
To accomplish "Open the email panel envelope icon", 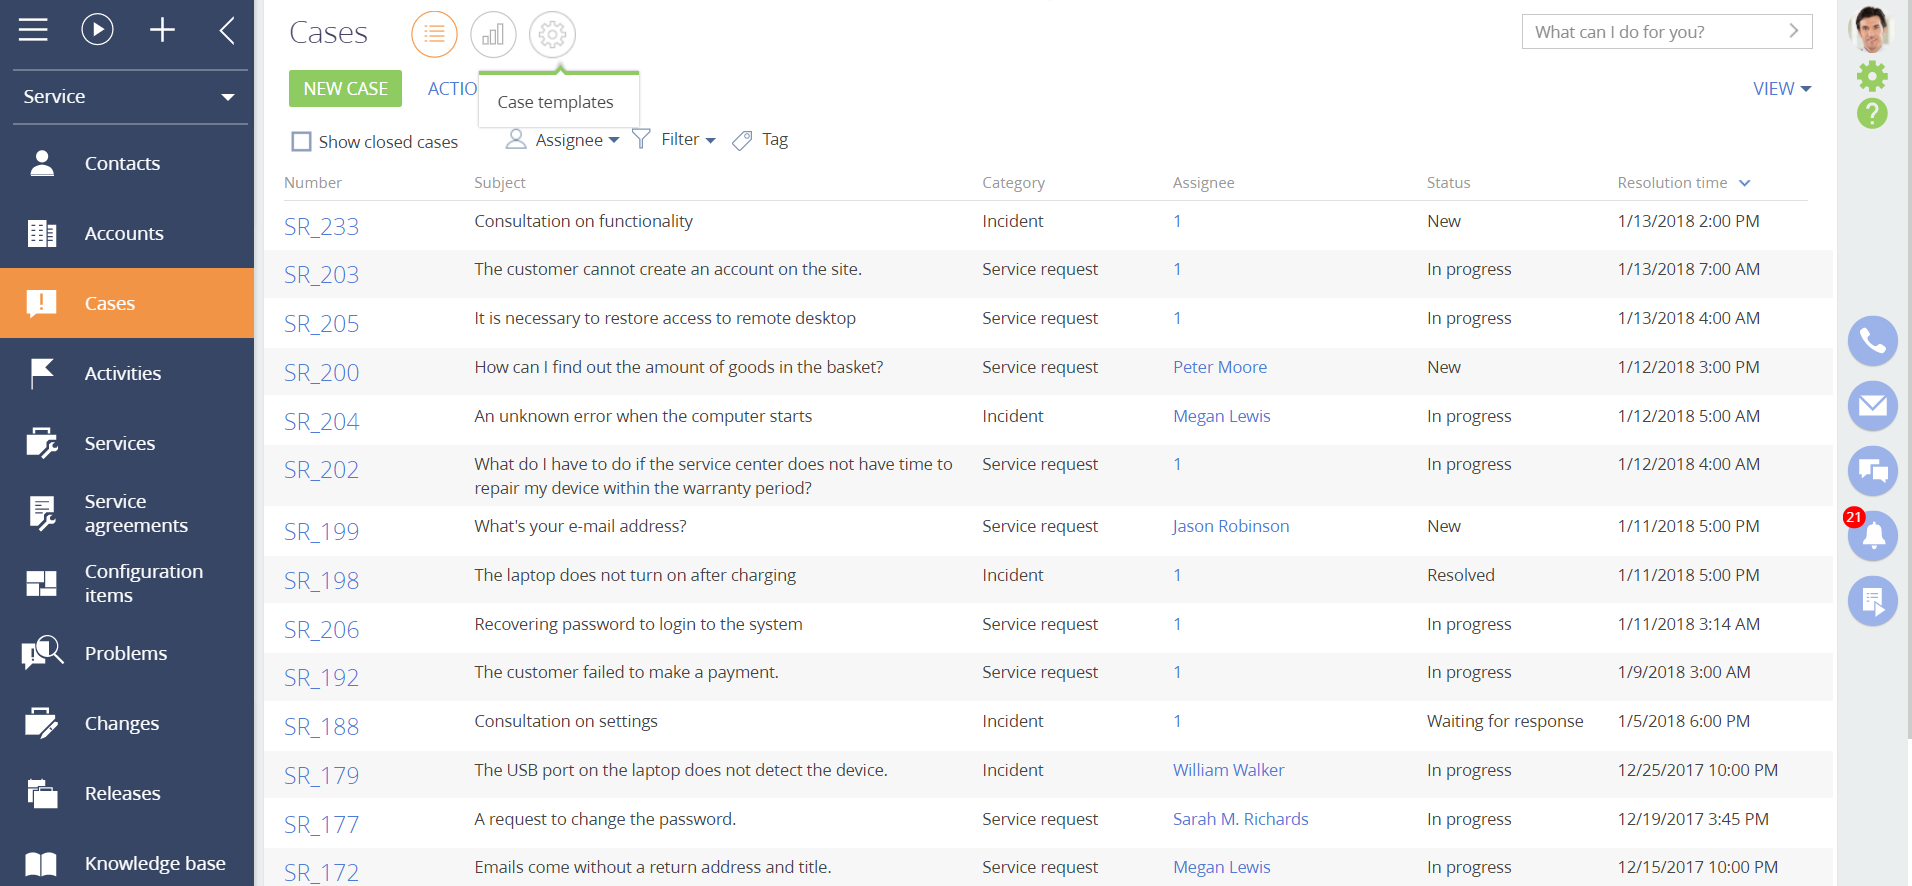I will click(1872, 406).
